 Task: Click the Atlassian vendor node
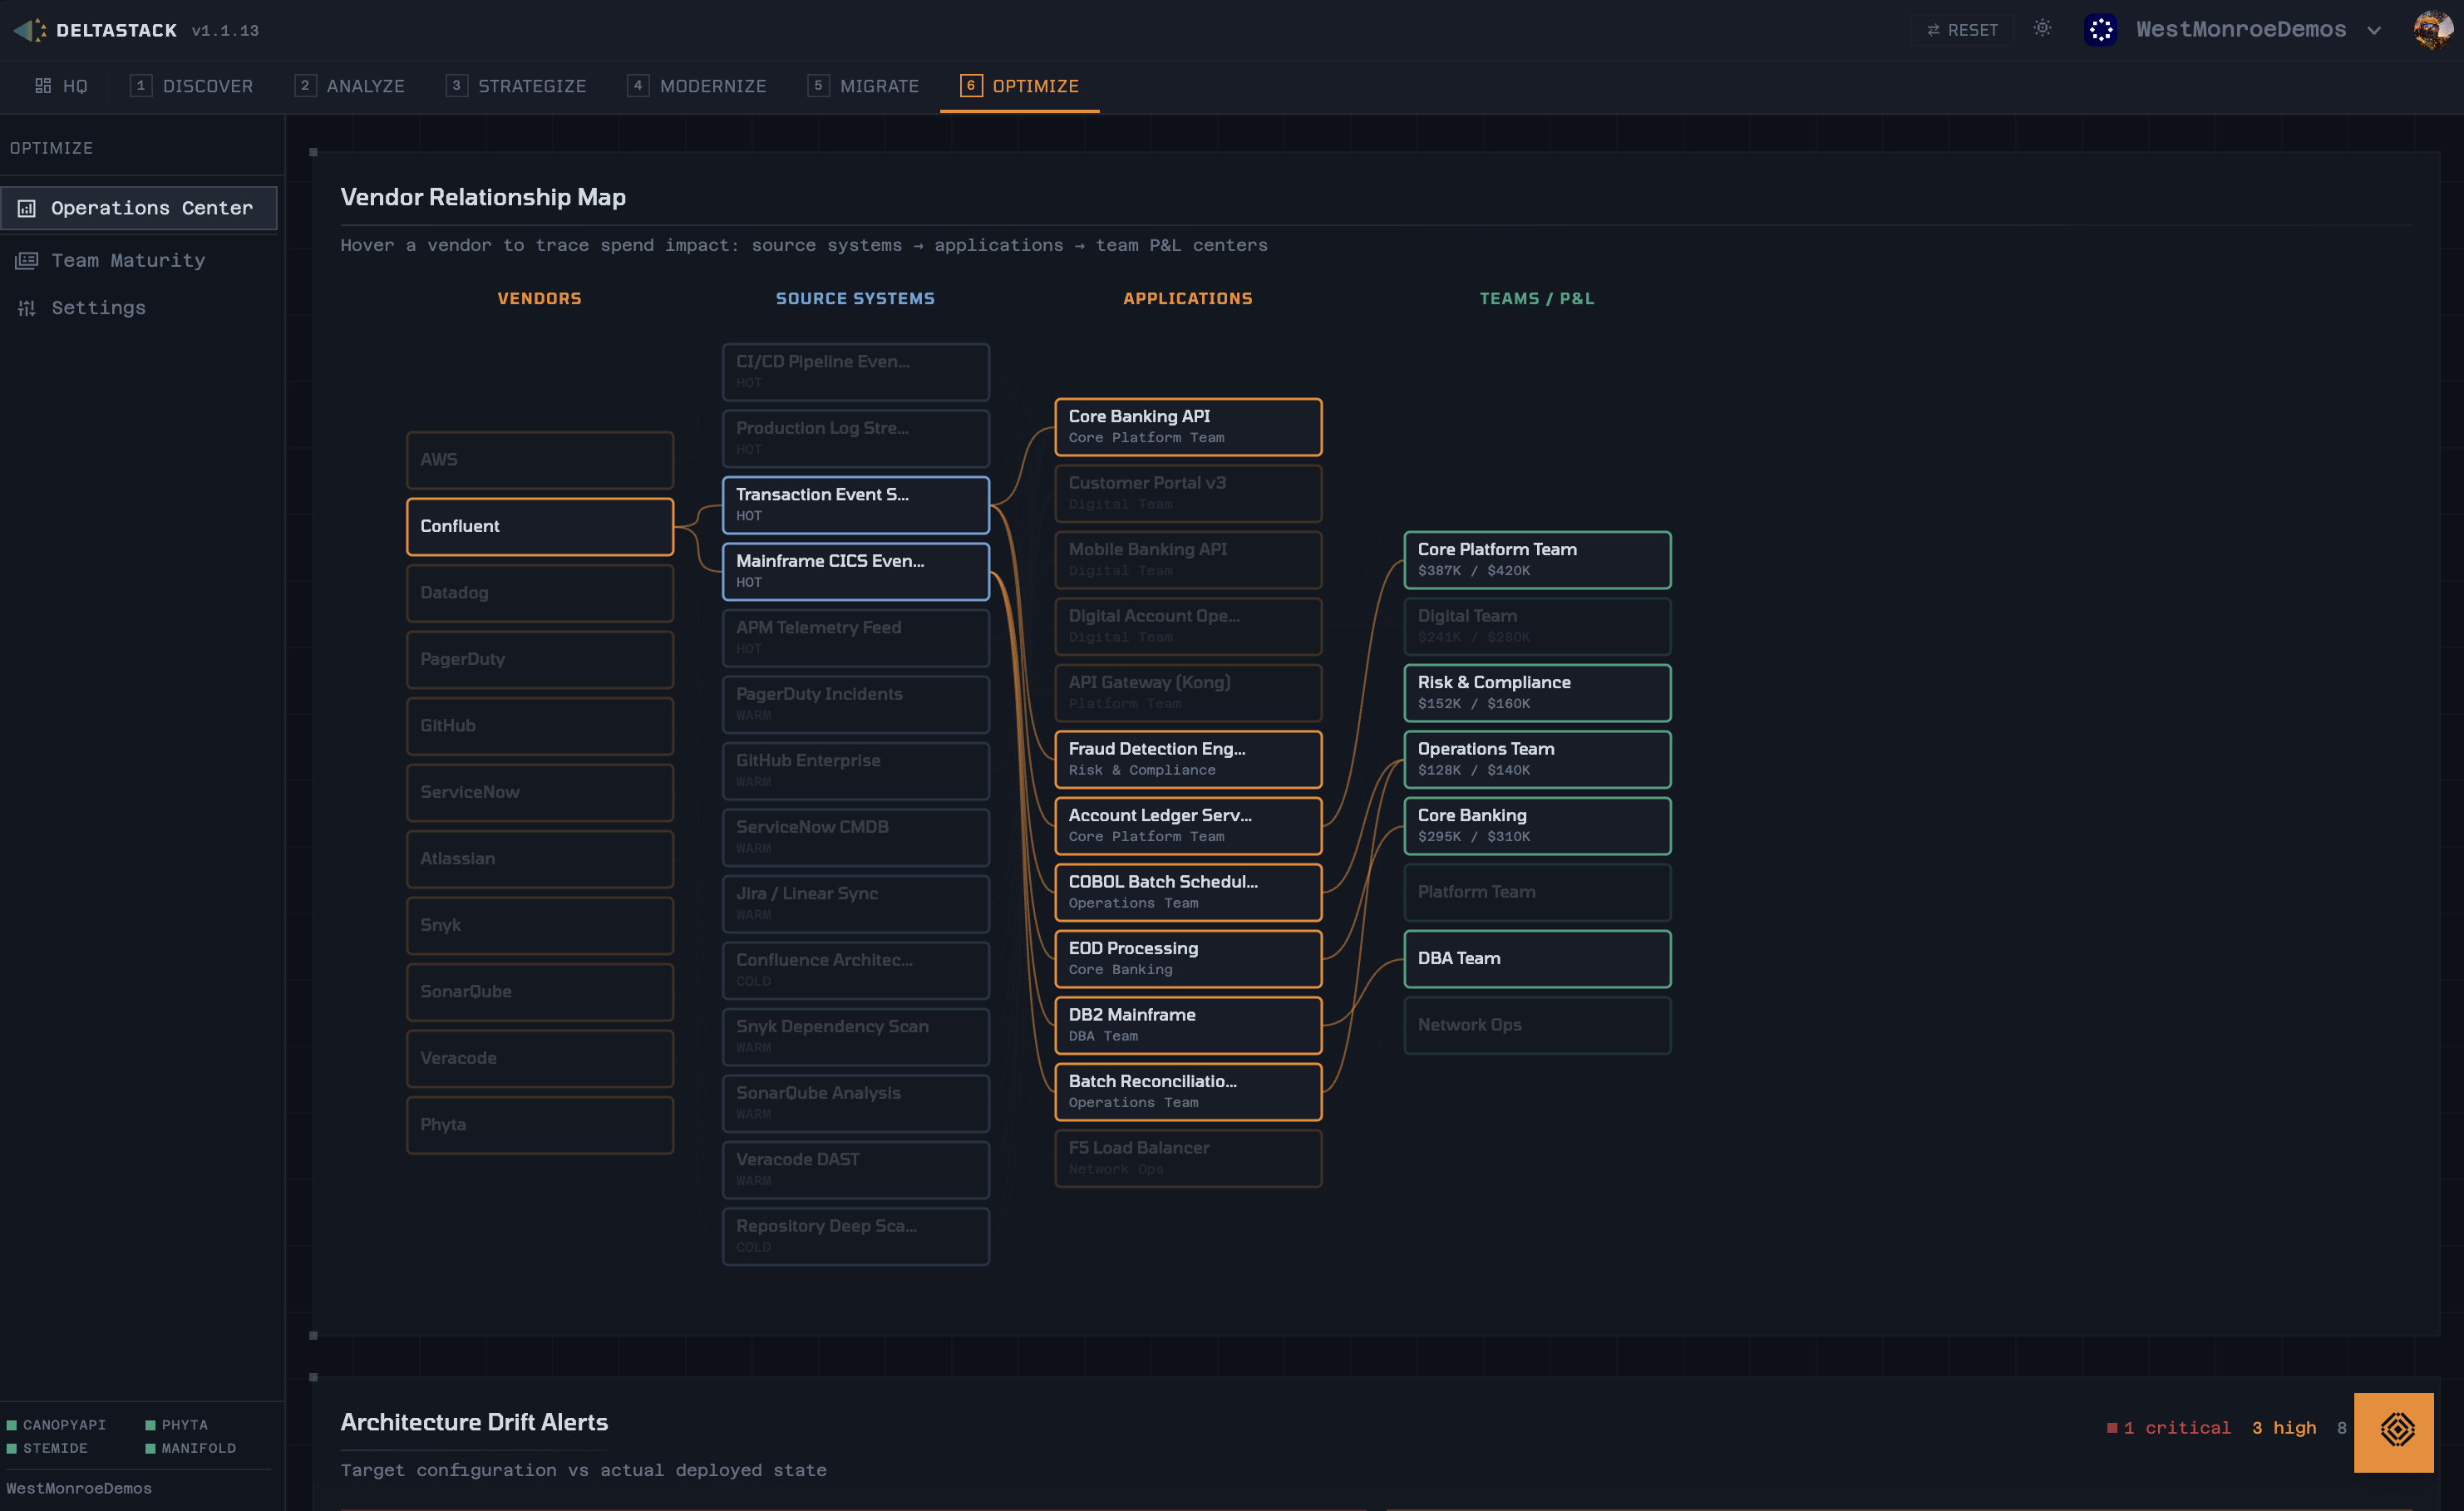[x=540, y=859]
